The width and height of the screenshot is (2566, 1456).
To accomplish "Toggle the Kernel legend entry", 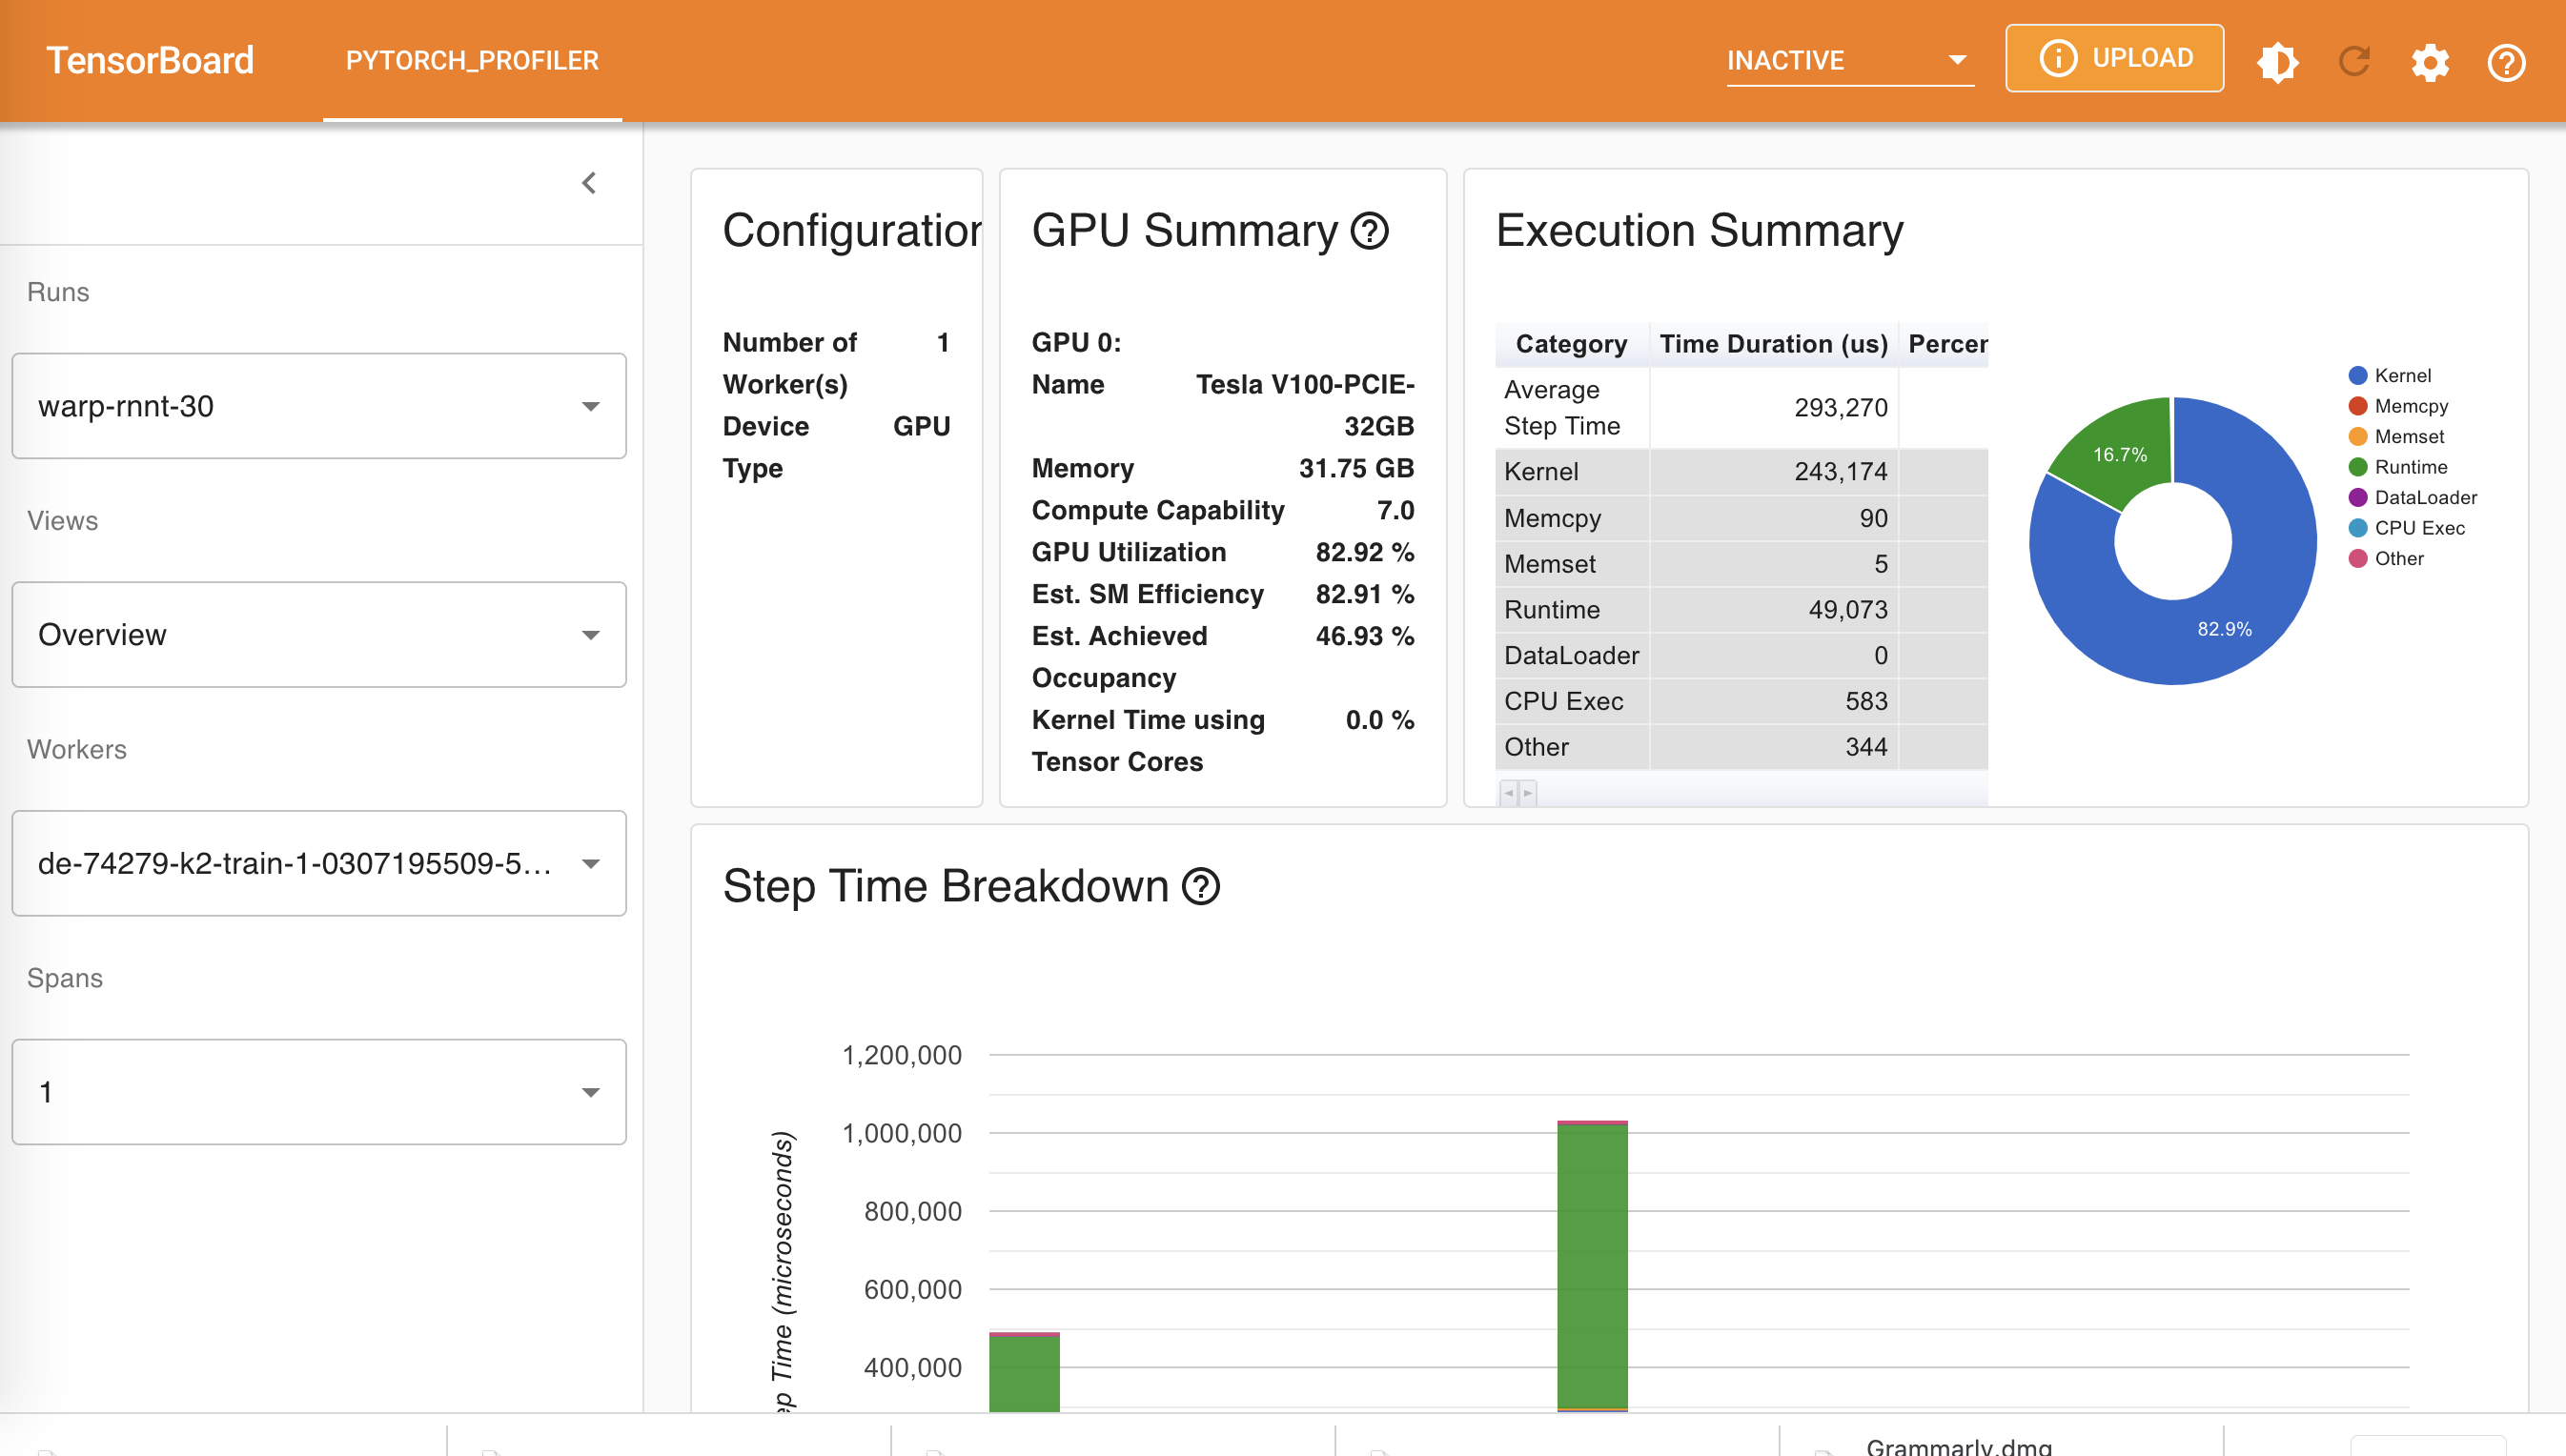I will coord(2401,375).
